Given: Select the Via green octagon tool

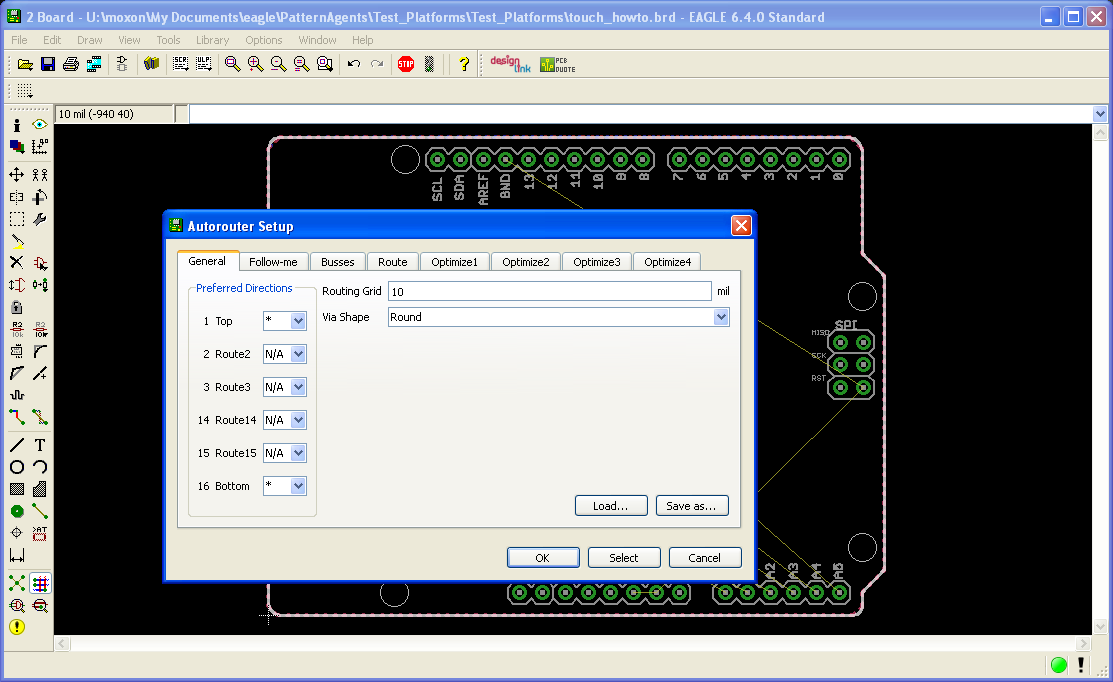Looking at the screenshot, I should (x=17, y=511).
